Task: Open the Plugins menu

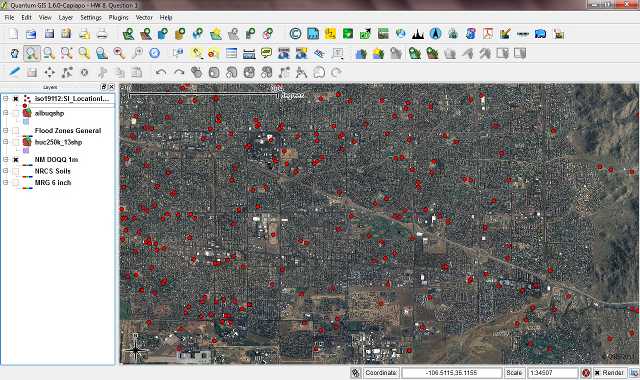Action: [118, 18]
